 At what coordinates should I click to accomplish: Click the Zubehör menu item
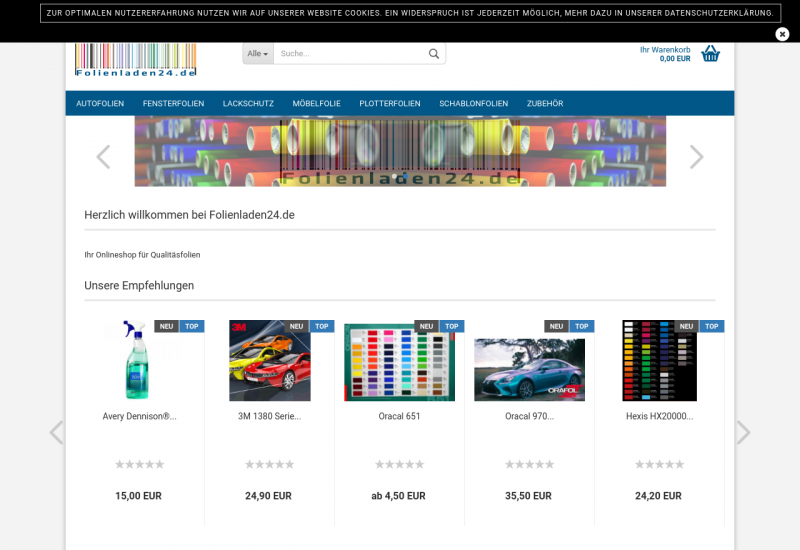coord(545,104)
